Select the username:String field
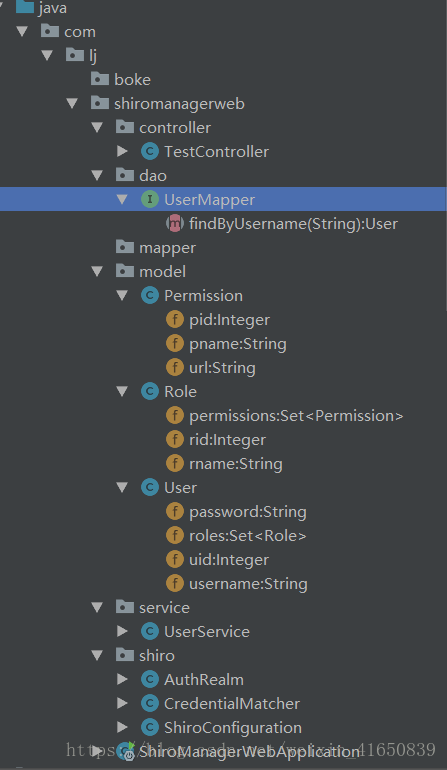 (x=249, y=584)
